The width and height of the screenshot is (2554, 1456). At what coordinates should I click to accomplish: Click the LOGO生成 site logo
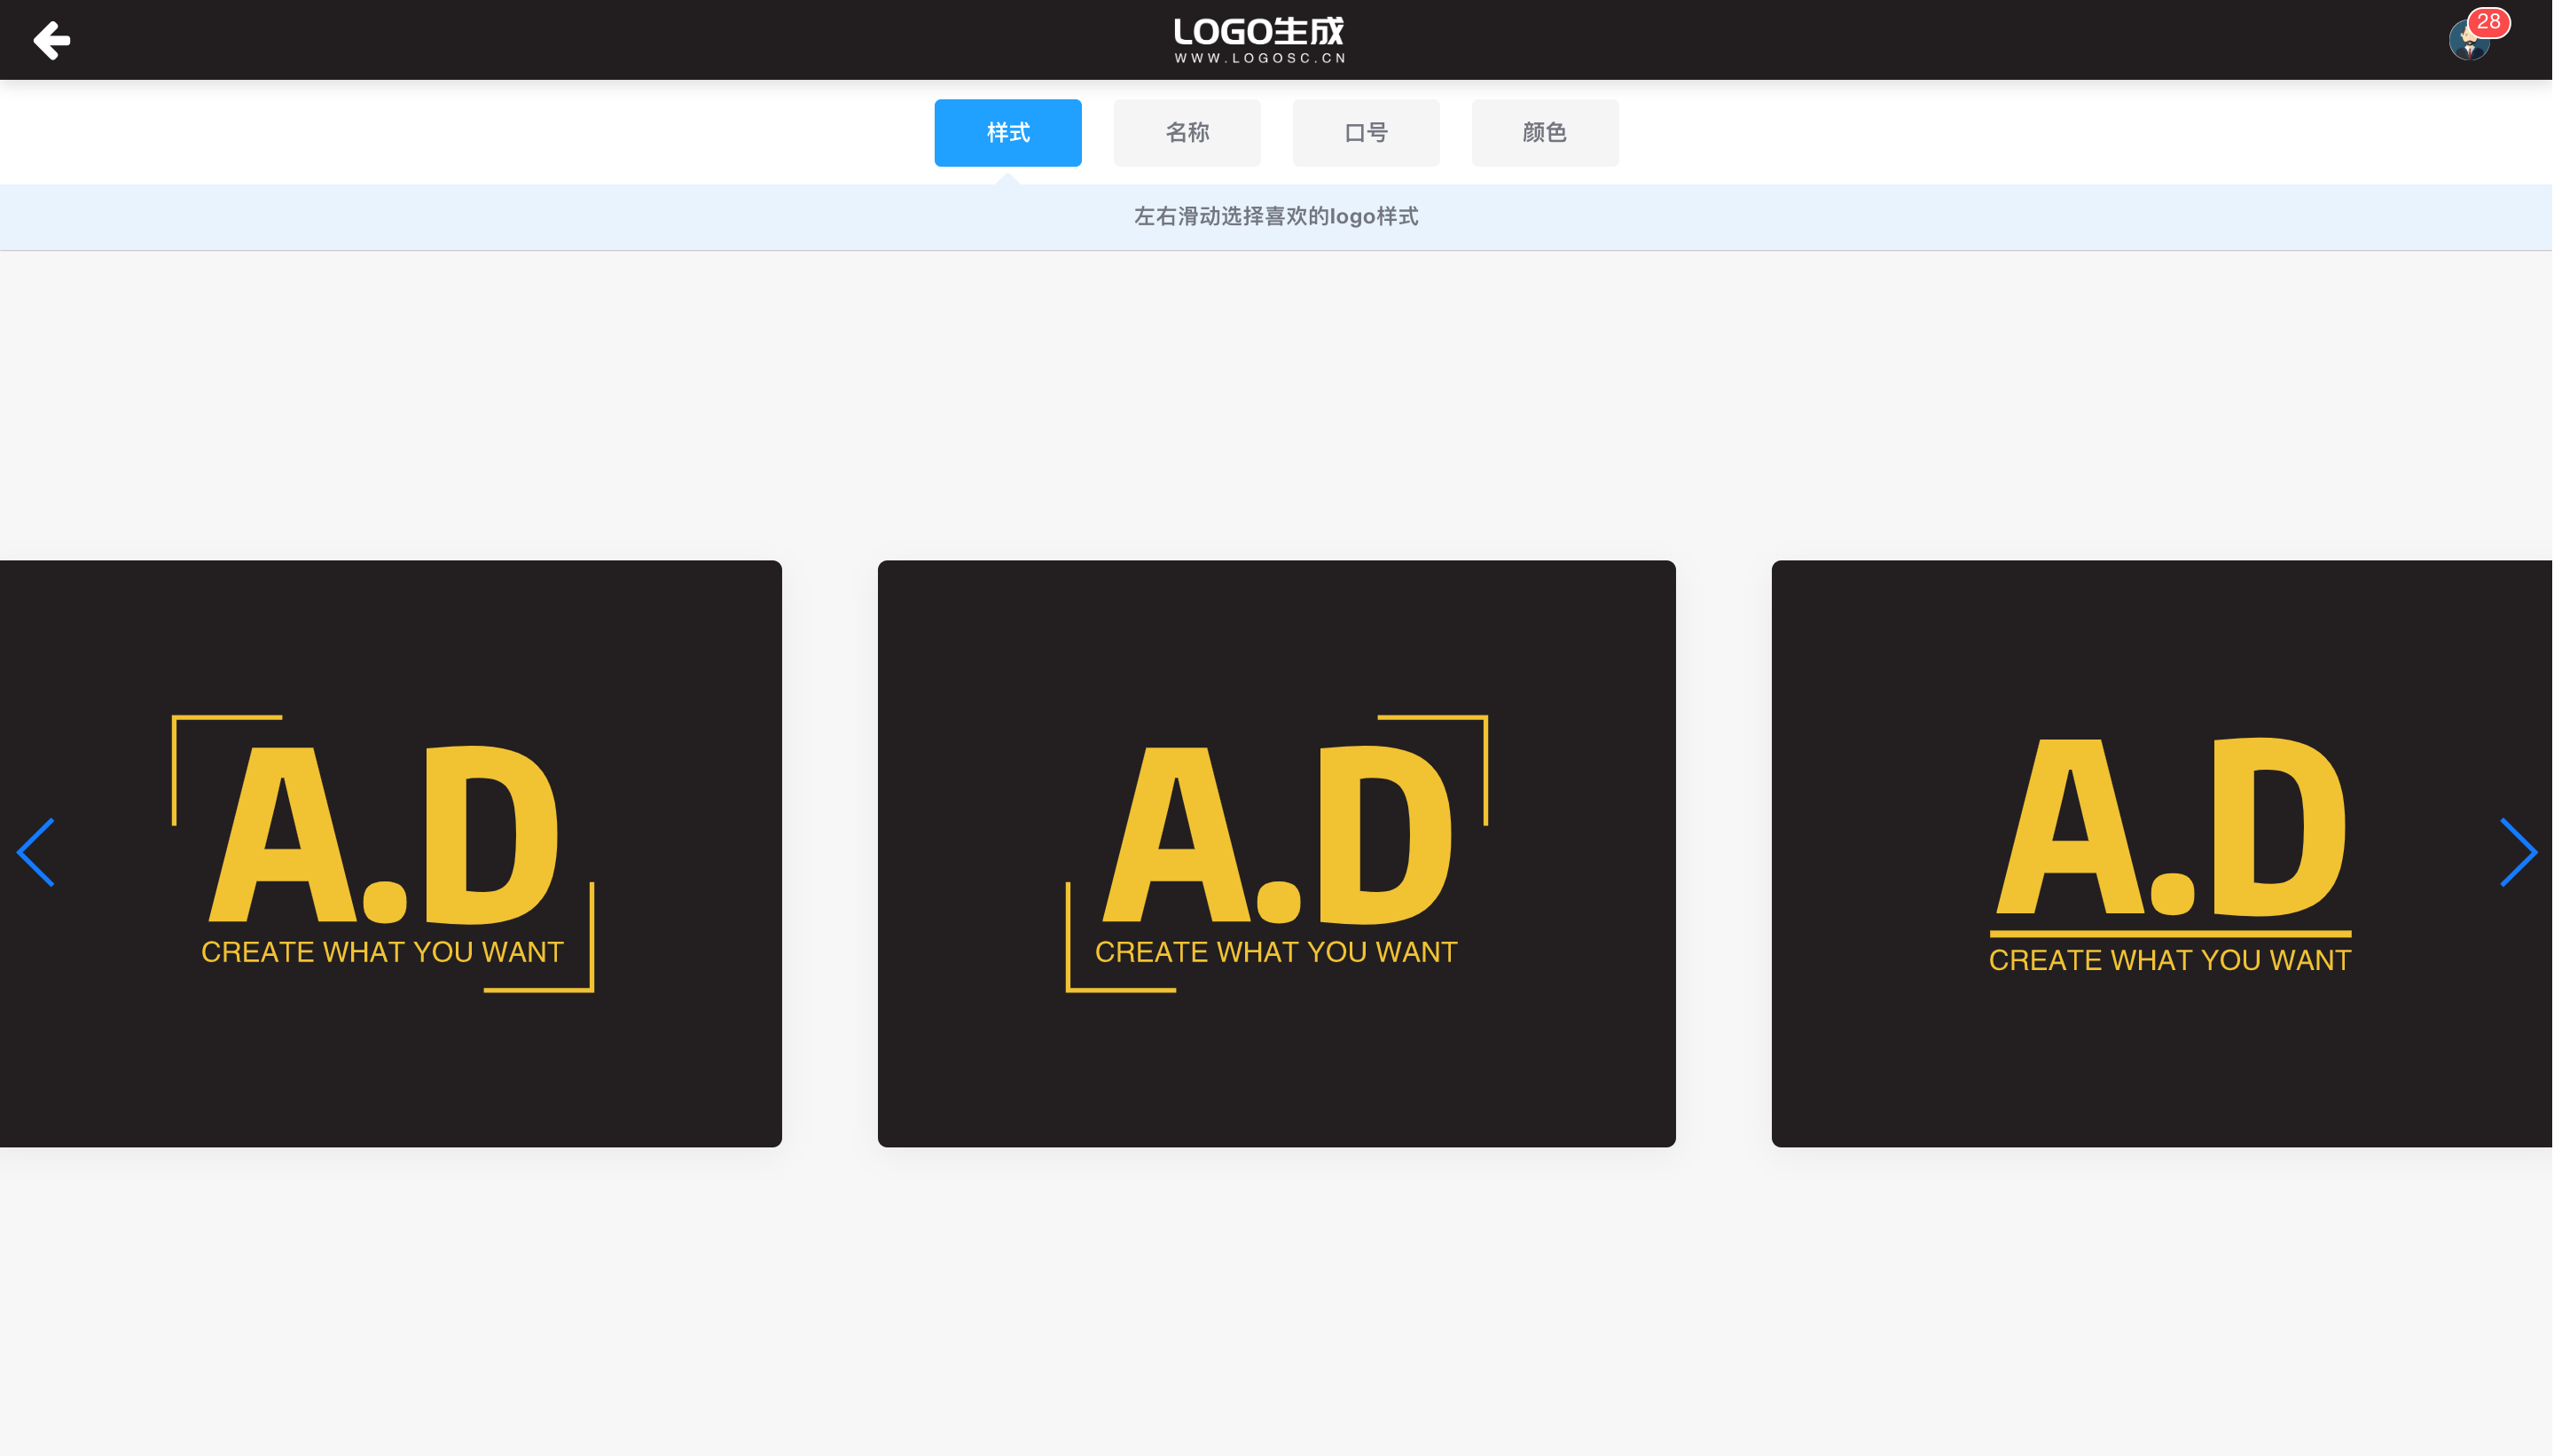(x=1259, y=40)
